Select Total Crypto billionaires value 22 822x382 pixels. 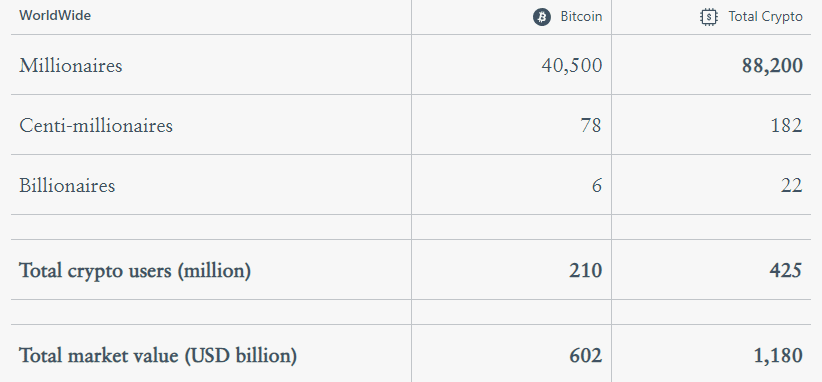pos(792,185)
